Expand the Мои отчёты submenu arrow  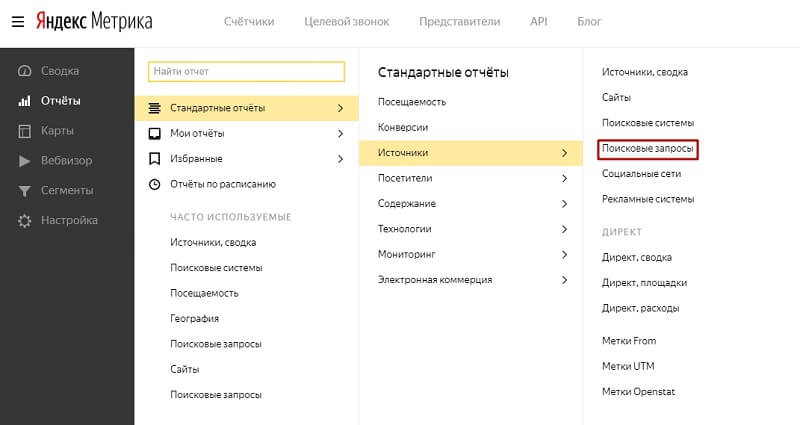340,133
